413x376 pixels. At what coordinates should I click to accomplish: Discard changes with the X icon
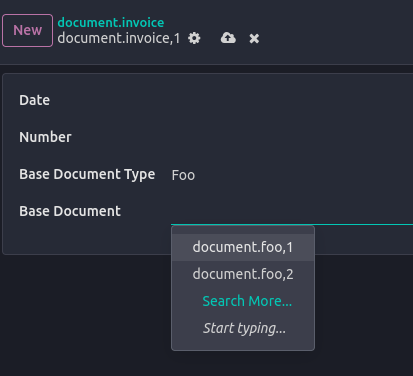pyautogui.click(x=254, y=39)
